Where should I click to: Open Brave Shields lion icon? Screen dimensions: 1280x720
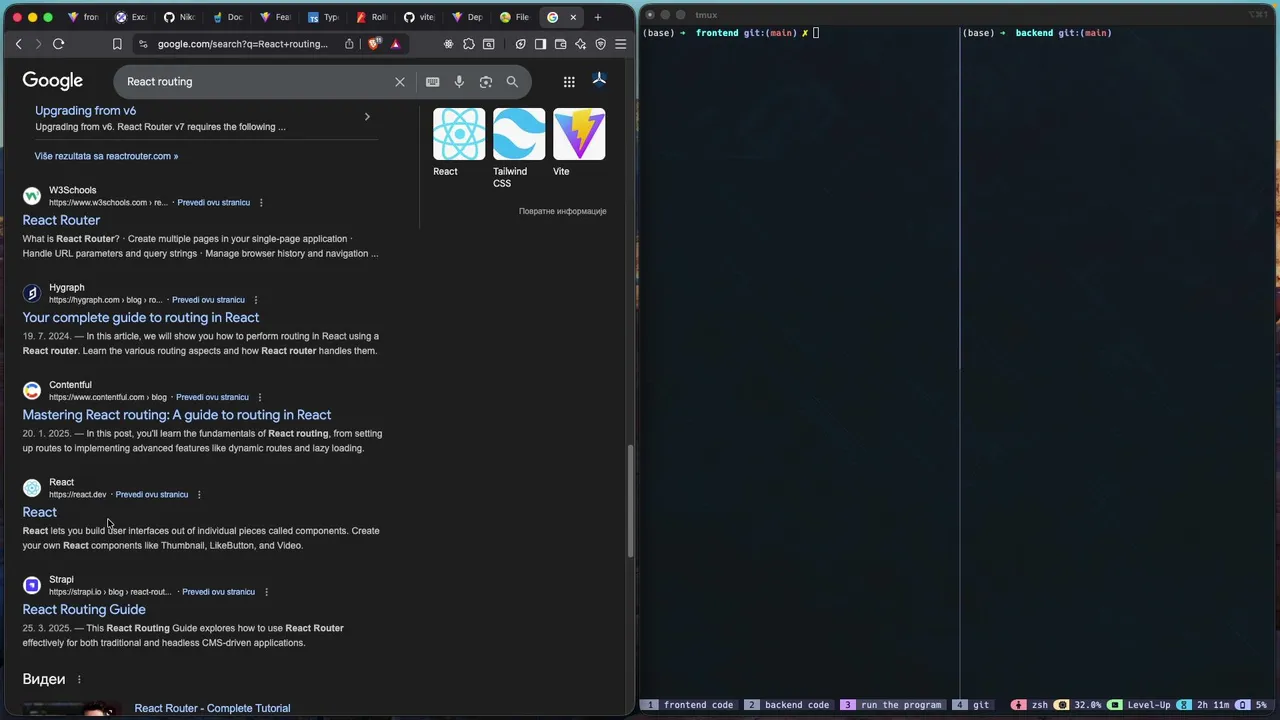click(x=375, y=44)
